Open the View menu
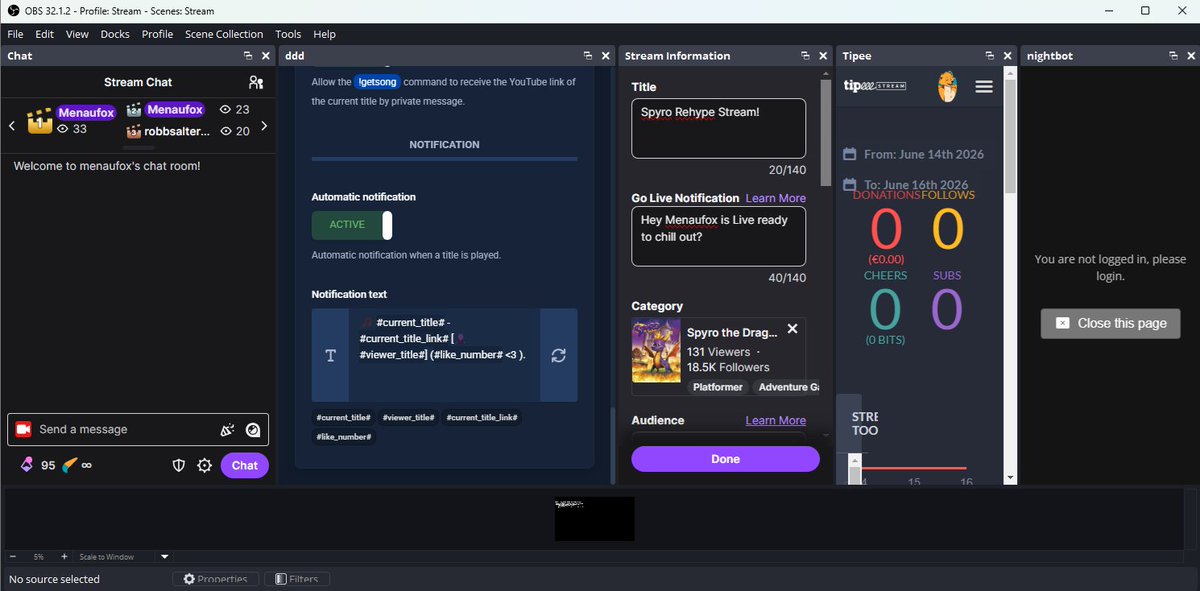 (x=77, y=34)
